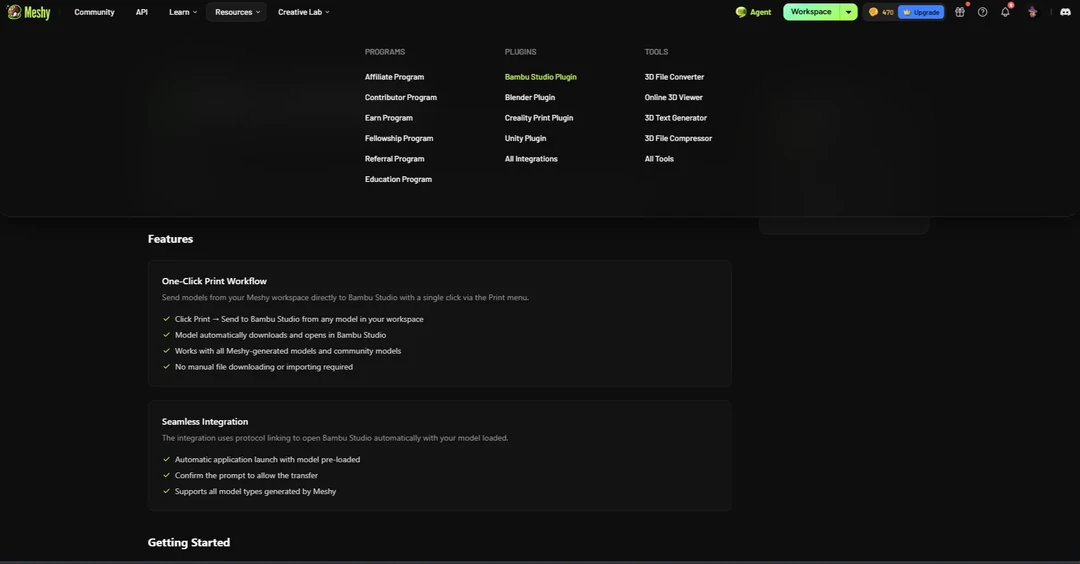Select Creality Print Plugin
Viewport: 1080px width, 564px height.
539,118
